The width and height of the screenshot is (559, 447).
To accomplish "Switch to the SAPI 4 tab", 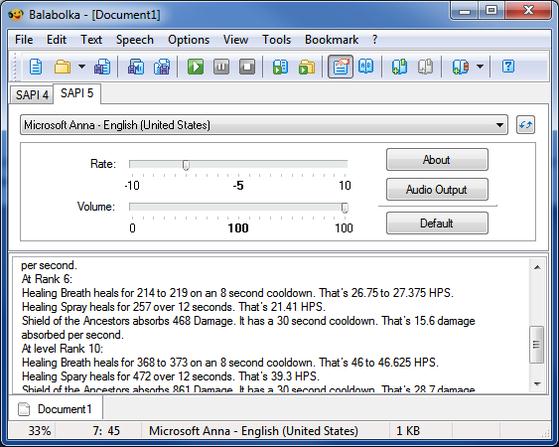I will click(32, 95).
